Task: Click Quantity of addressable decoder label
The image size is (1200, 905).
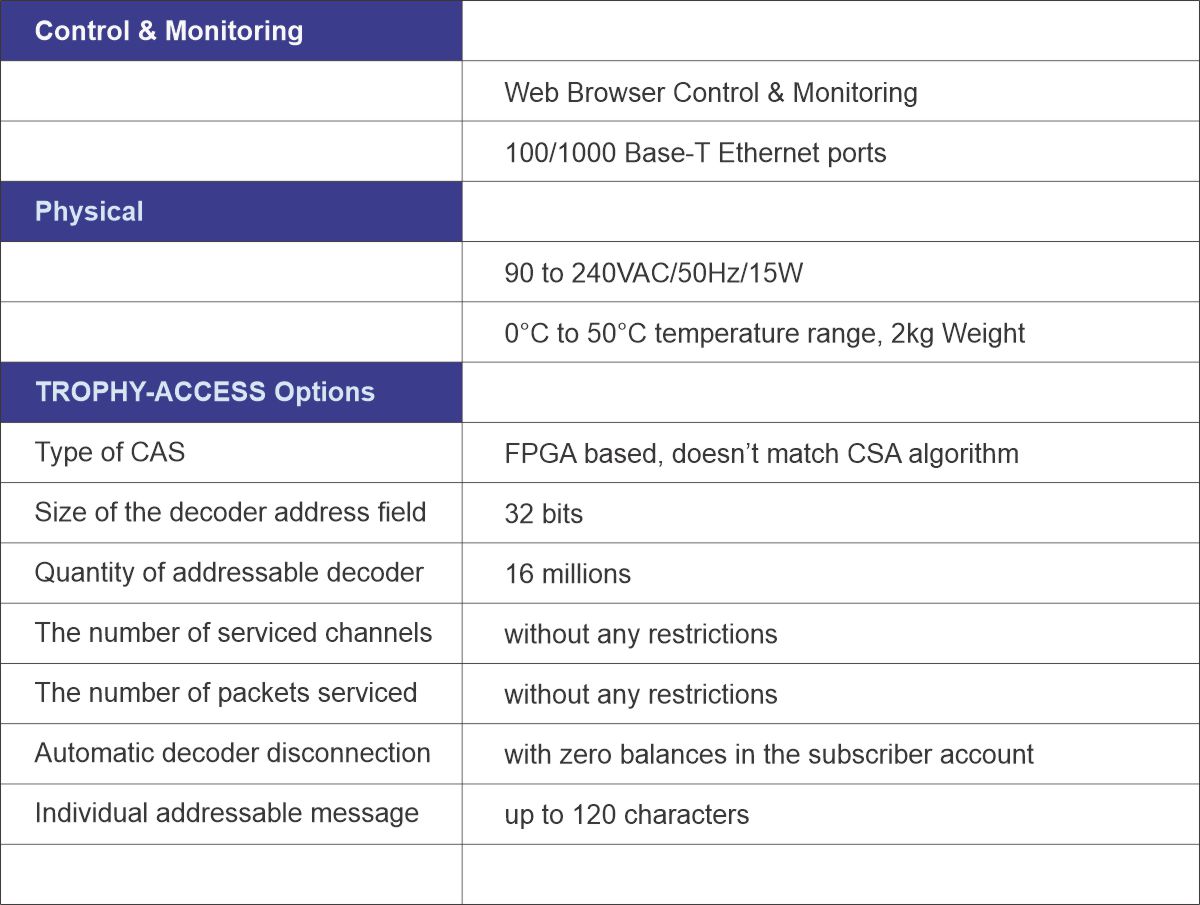Action: point(229,573)
